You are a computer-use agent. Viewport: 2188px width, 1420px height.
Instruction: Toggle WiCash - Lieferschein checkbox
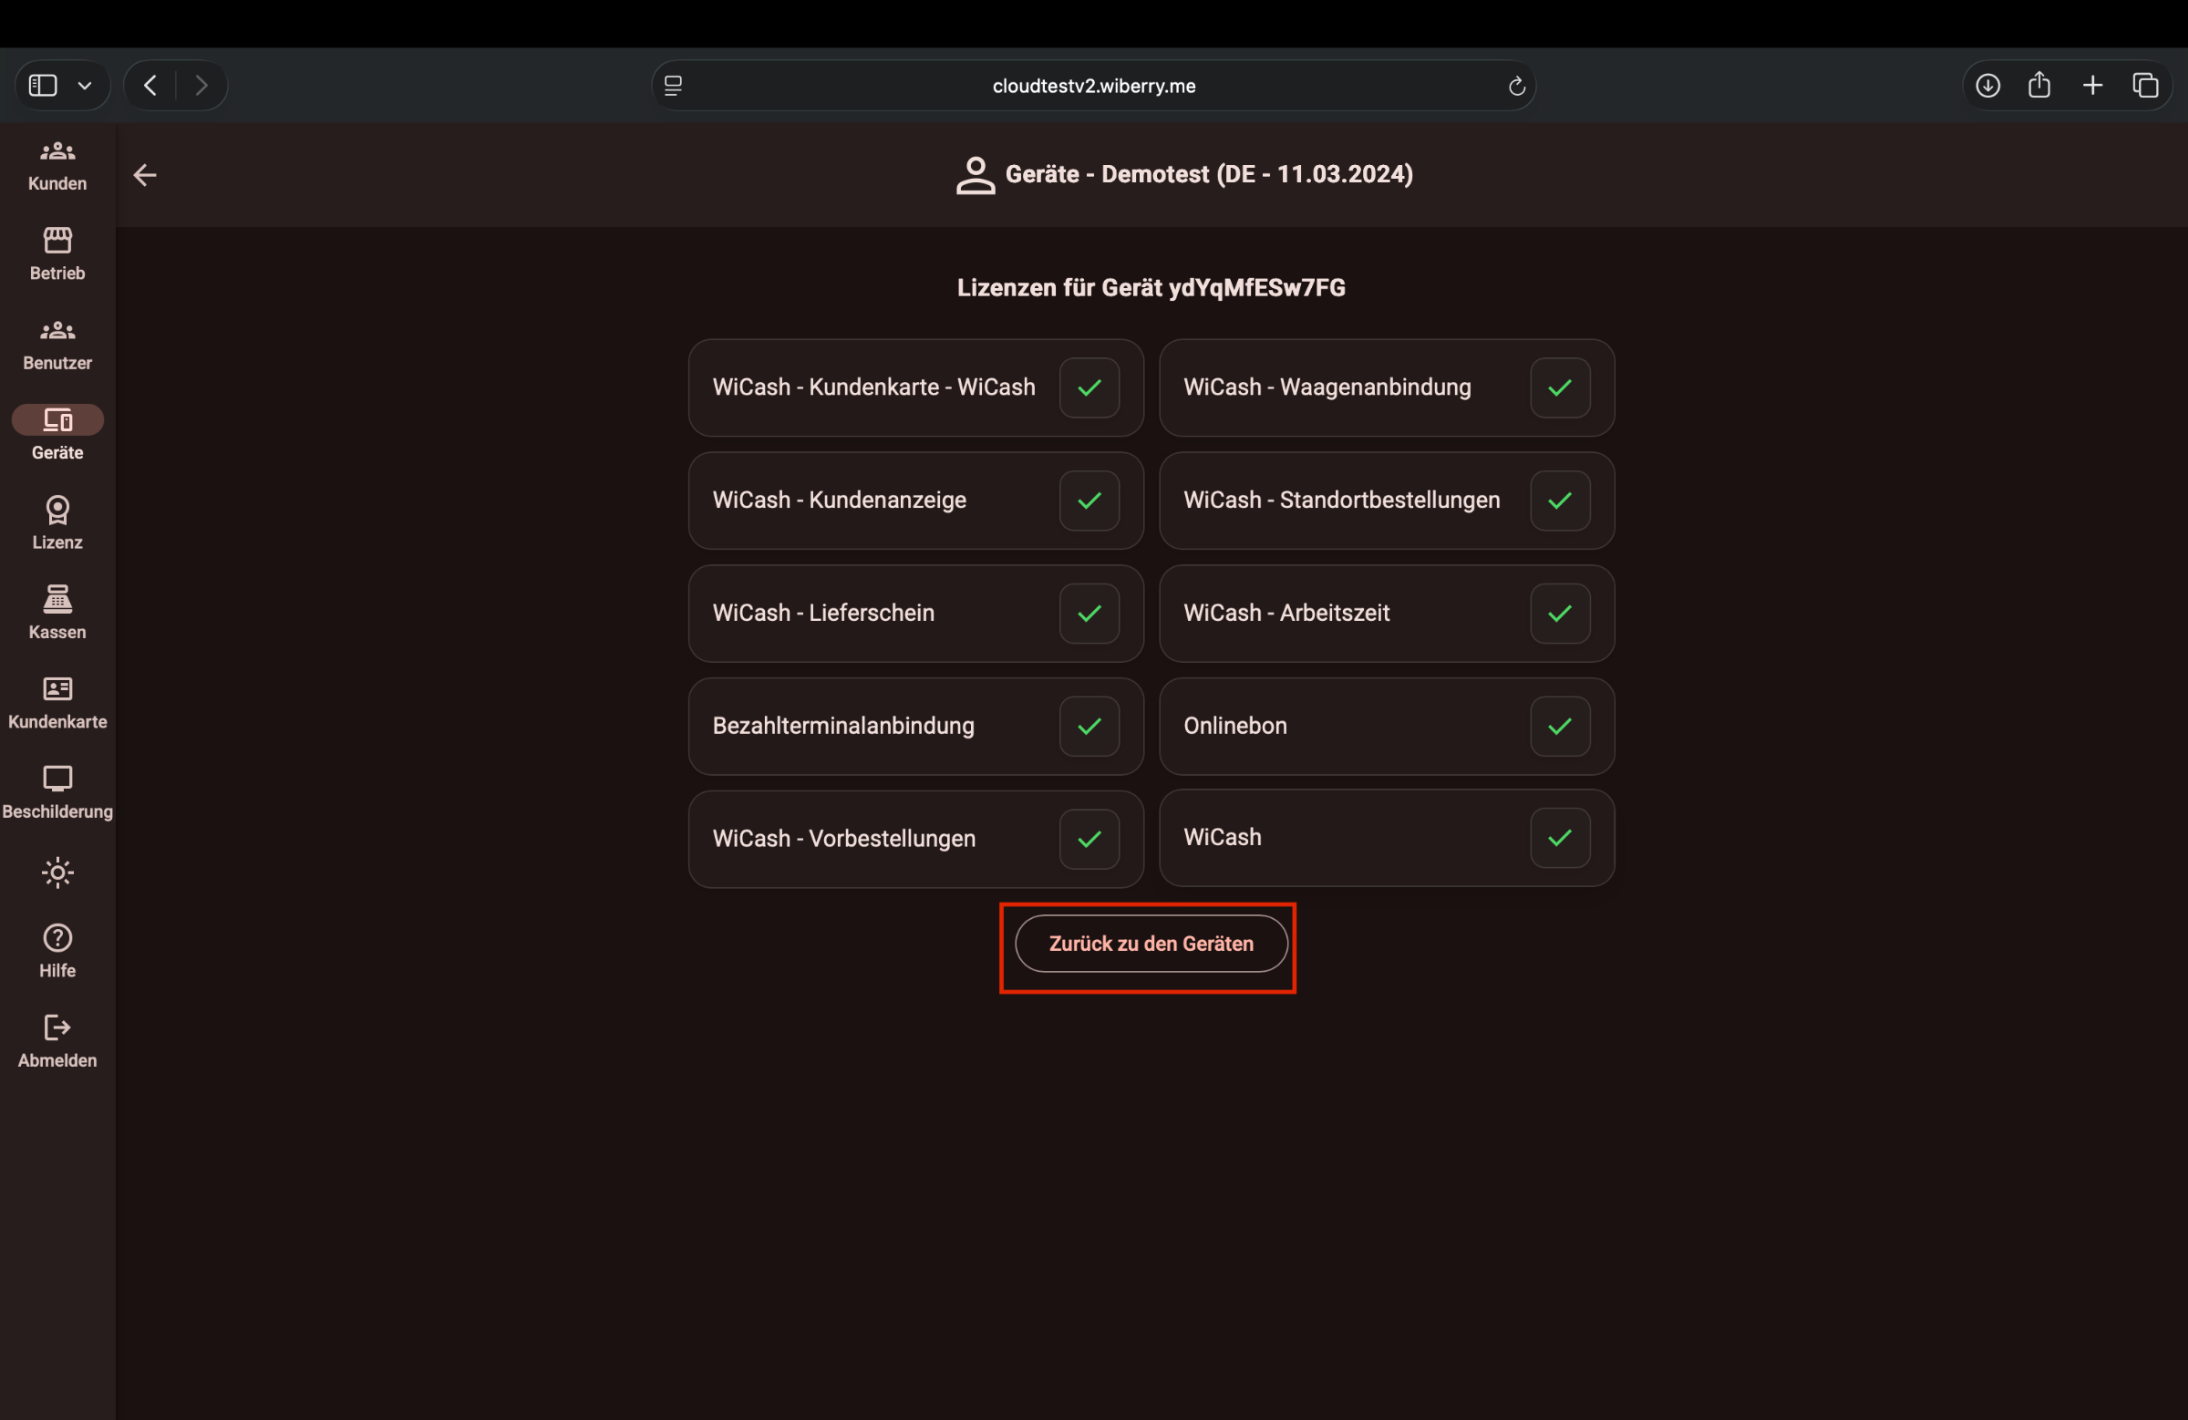click(1089, 613)
